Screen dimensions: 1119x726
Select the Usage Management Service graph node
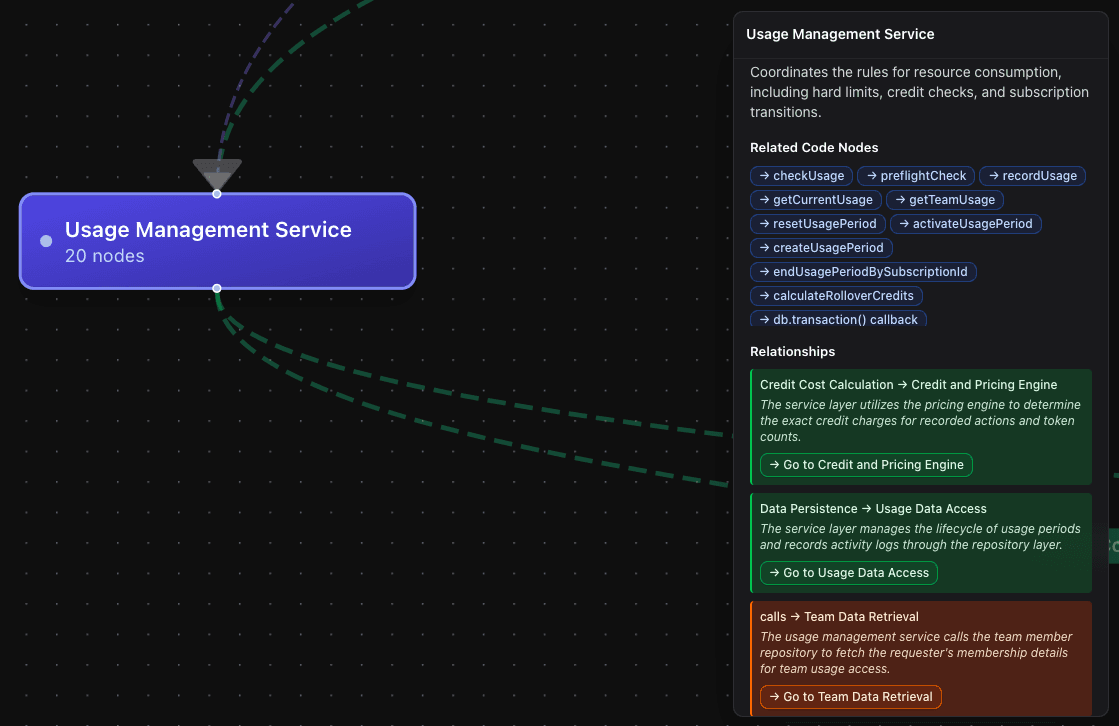217,241
